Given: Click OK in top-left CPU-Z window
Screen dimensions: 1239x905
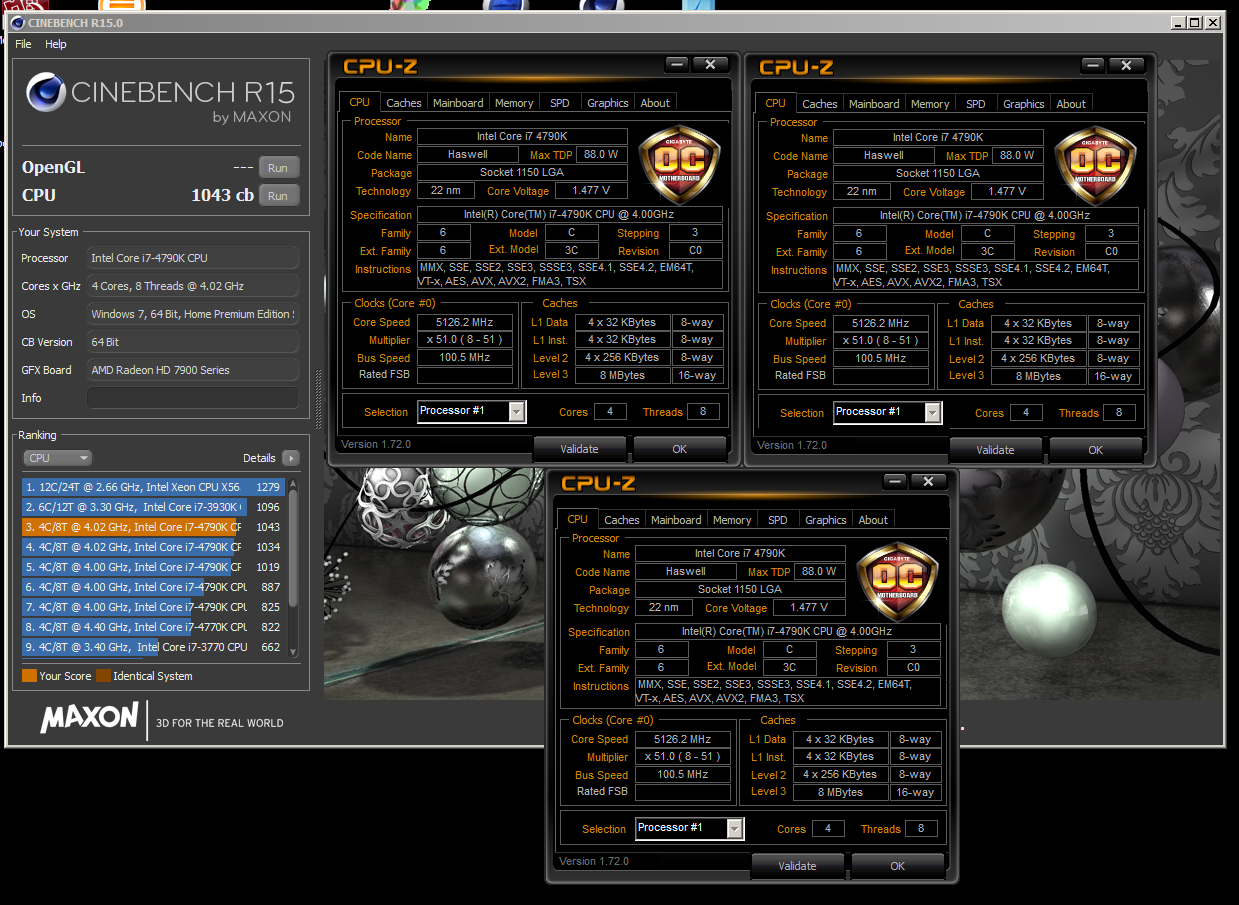Looking at the screenshot, I should coord(680,449).
